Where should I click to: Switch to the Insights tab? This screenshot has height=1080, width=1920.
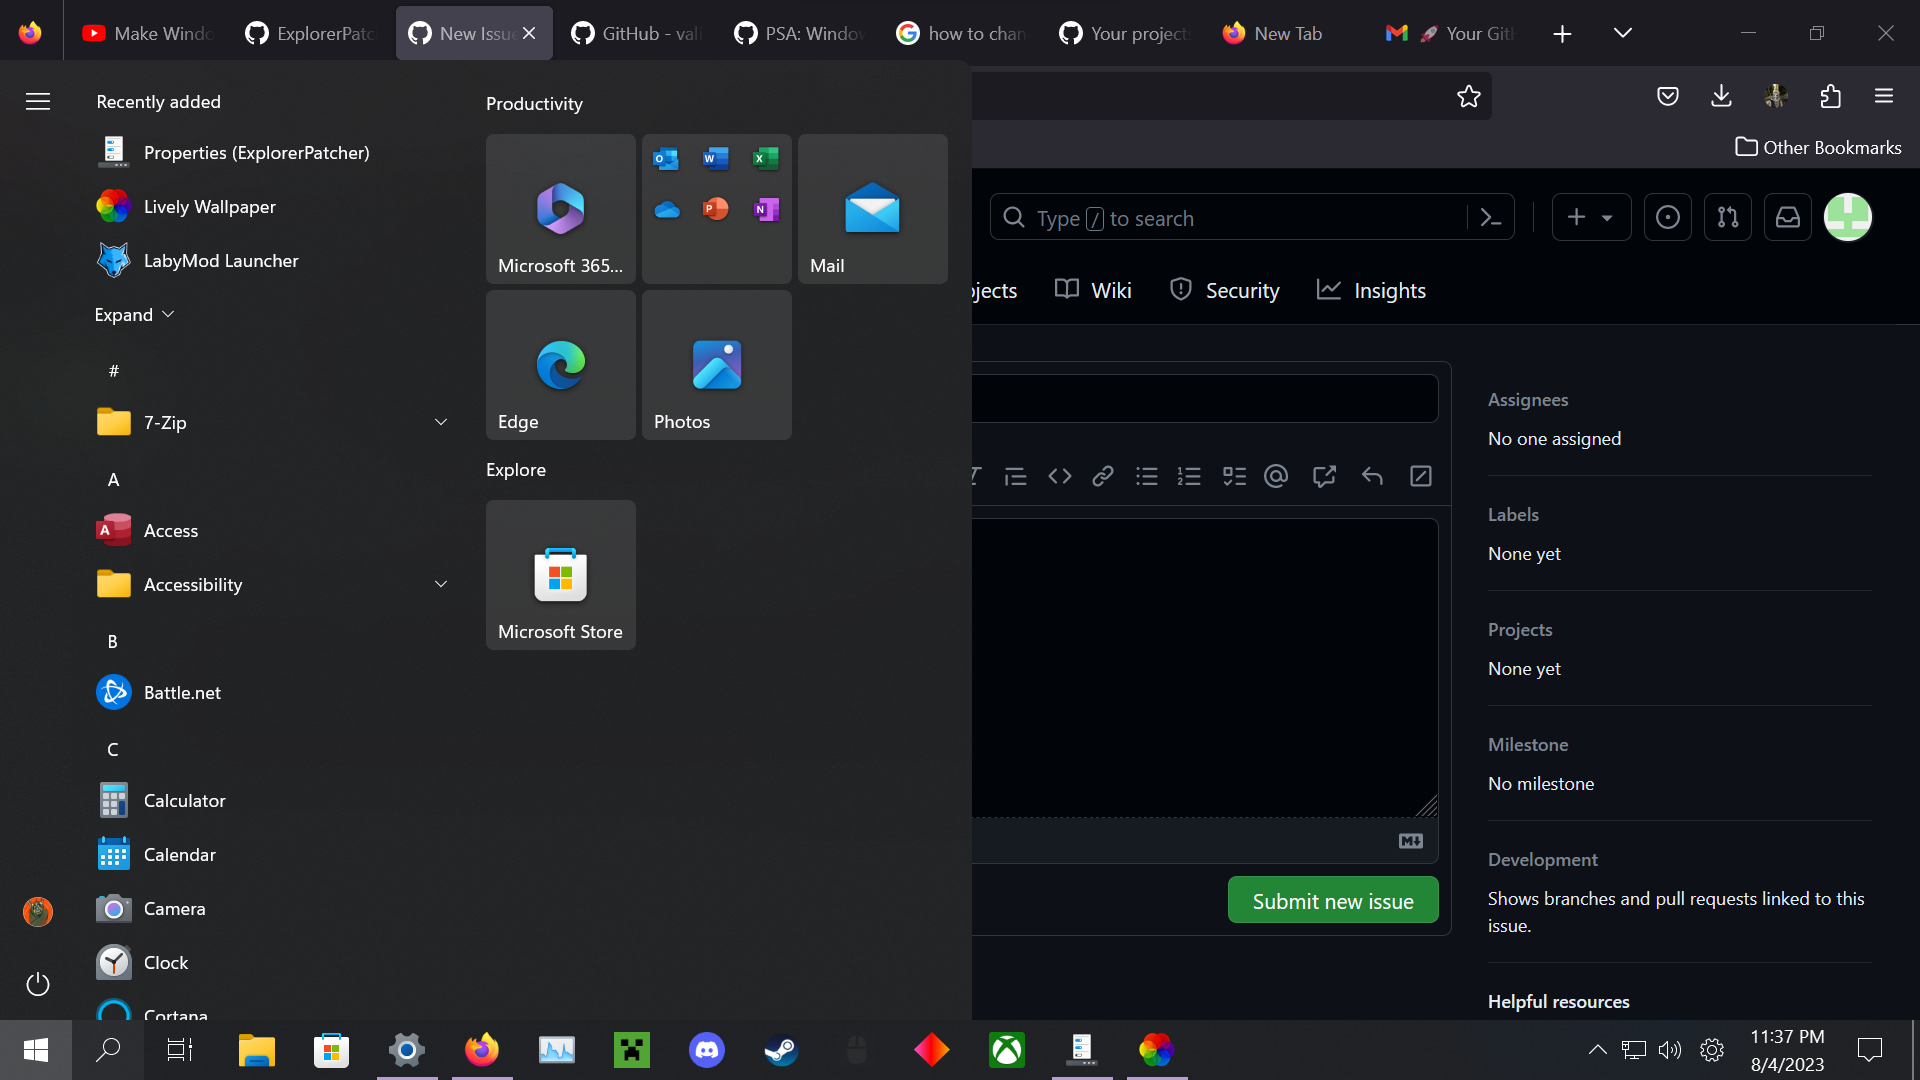(1389, 290)
